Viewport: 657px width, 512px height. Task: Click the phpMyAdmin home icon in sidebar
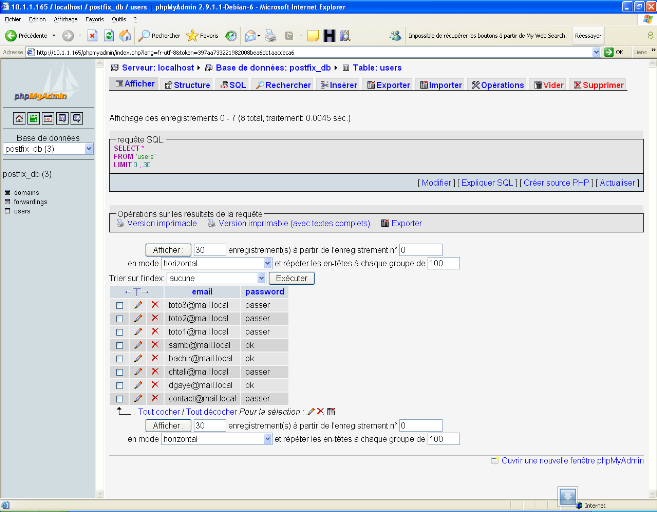[x=19, y=118]
